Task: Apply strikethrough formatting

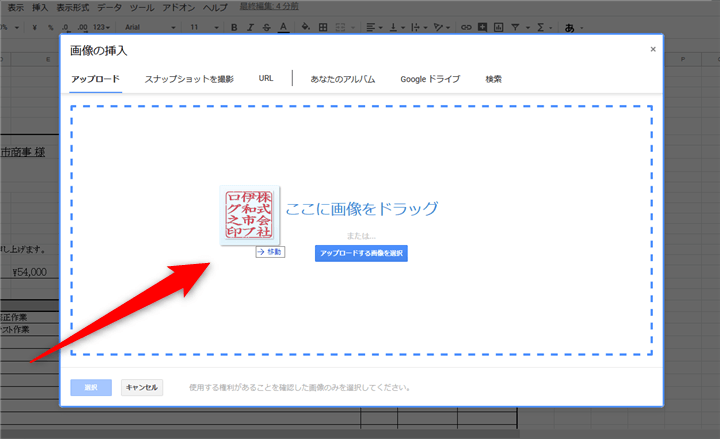Action: 267,28
